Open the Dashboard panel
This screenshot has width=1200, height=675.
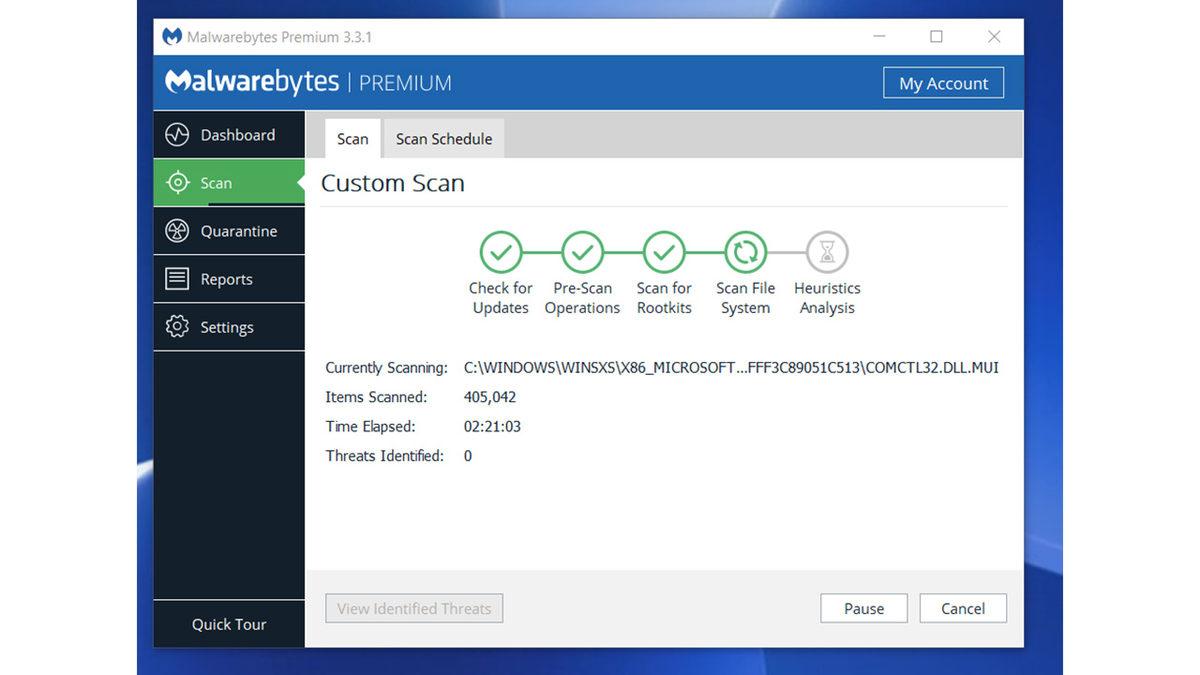(x=228, y=134)
